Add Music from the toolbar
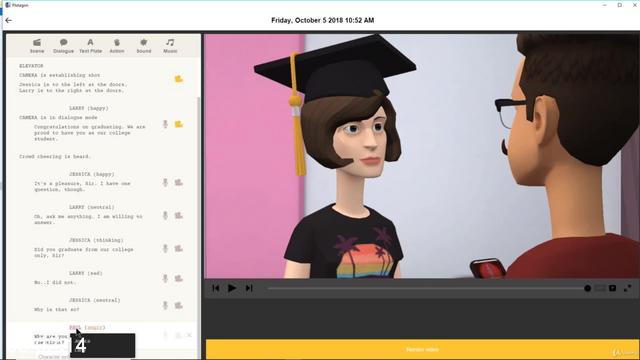Image resolution: width=640 pixels, height=360 pixels. (170, 45)
